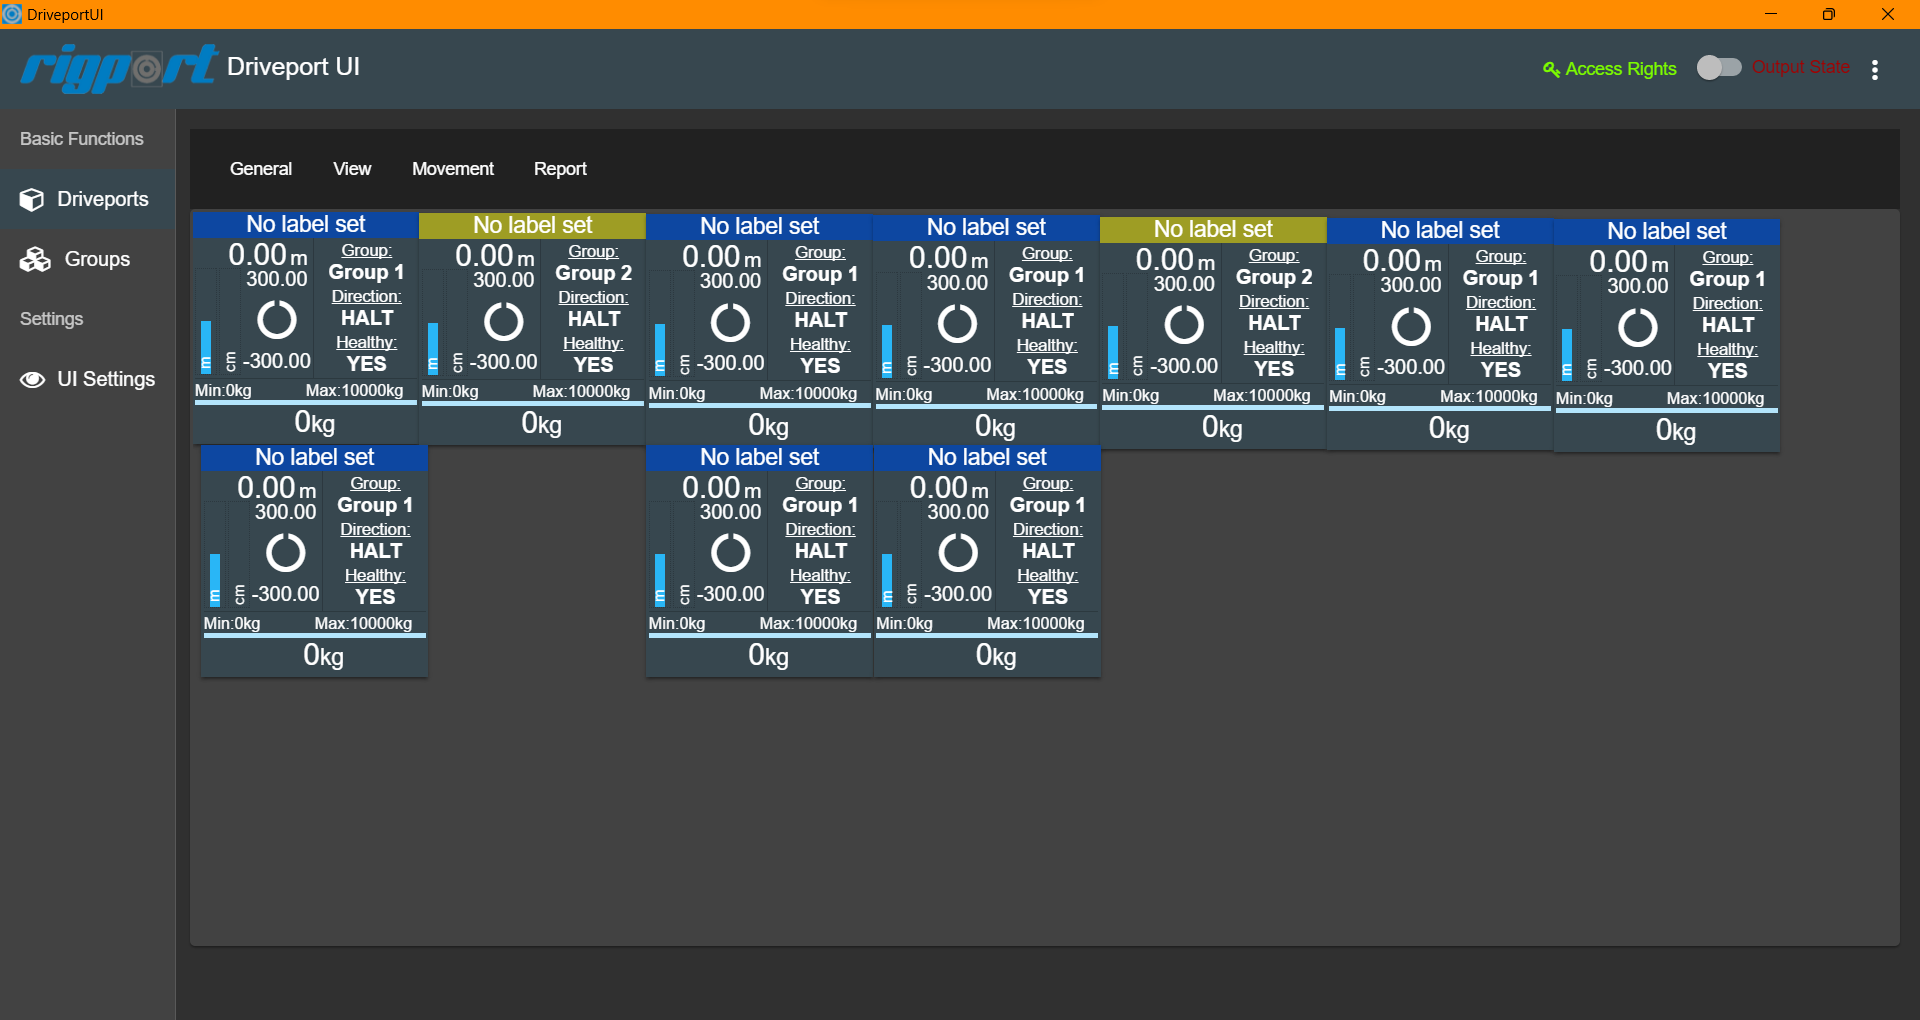Minimize the DriveportUI window
This screenshot has height=1020, width=1920.
1770,14
